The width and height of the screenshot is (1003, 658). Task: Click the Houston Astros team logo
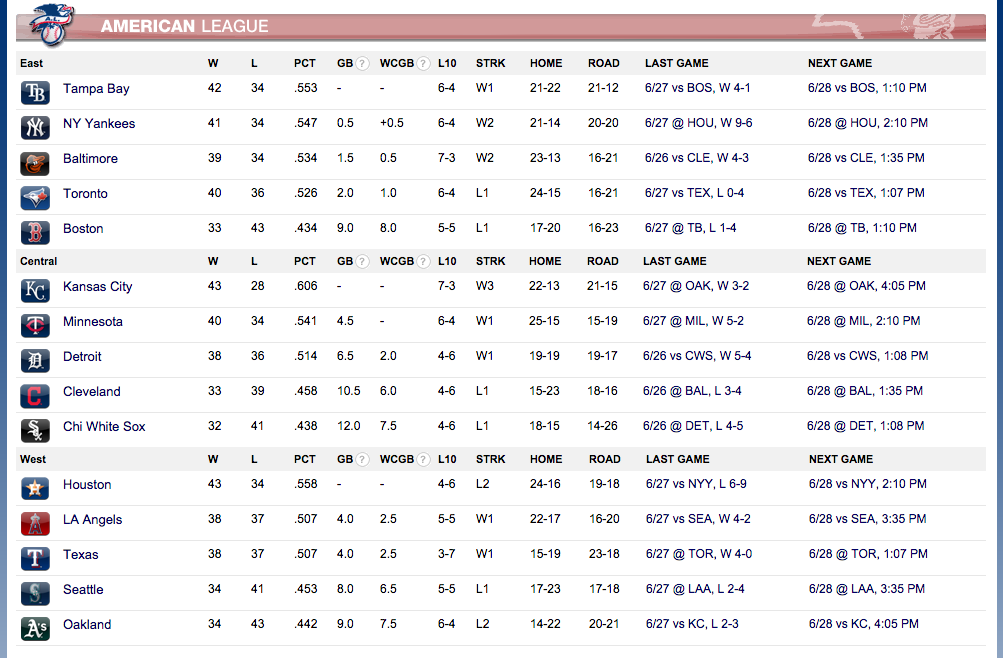pos(35,489)
